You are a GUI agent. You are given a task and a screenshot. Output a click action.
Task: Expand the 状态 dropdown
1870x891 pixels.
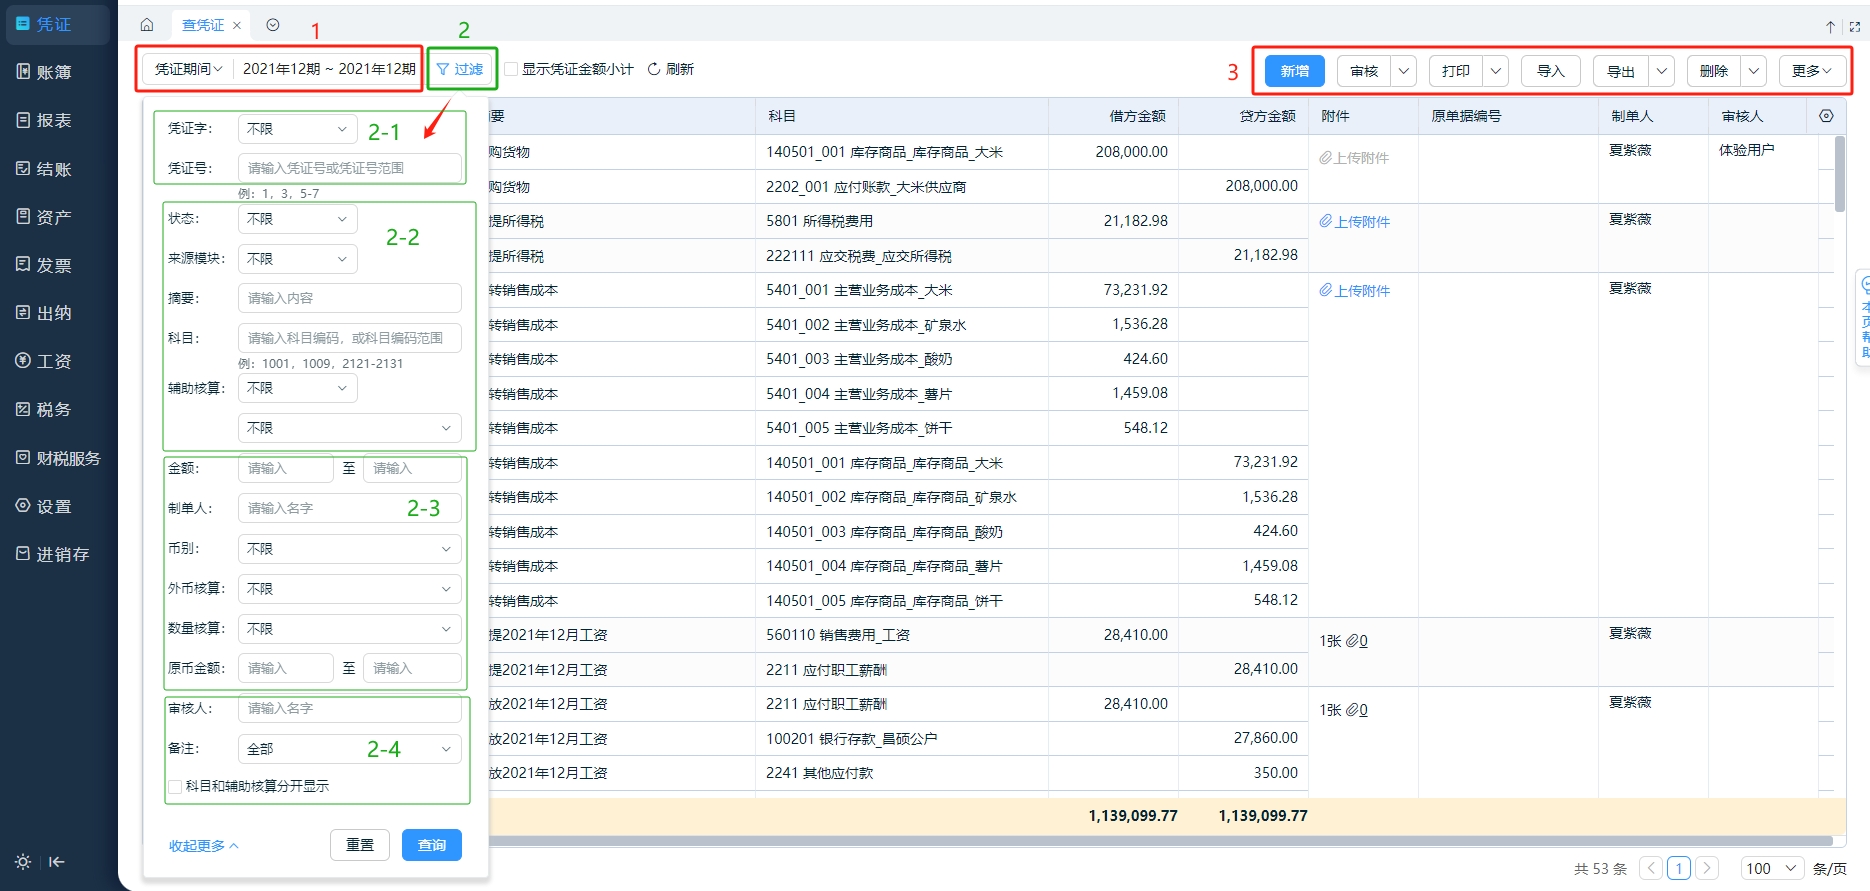click(x=297, y=219)
